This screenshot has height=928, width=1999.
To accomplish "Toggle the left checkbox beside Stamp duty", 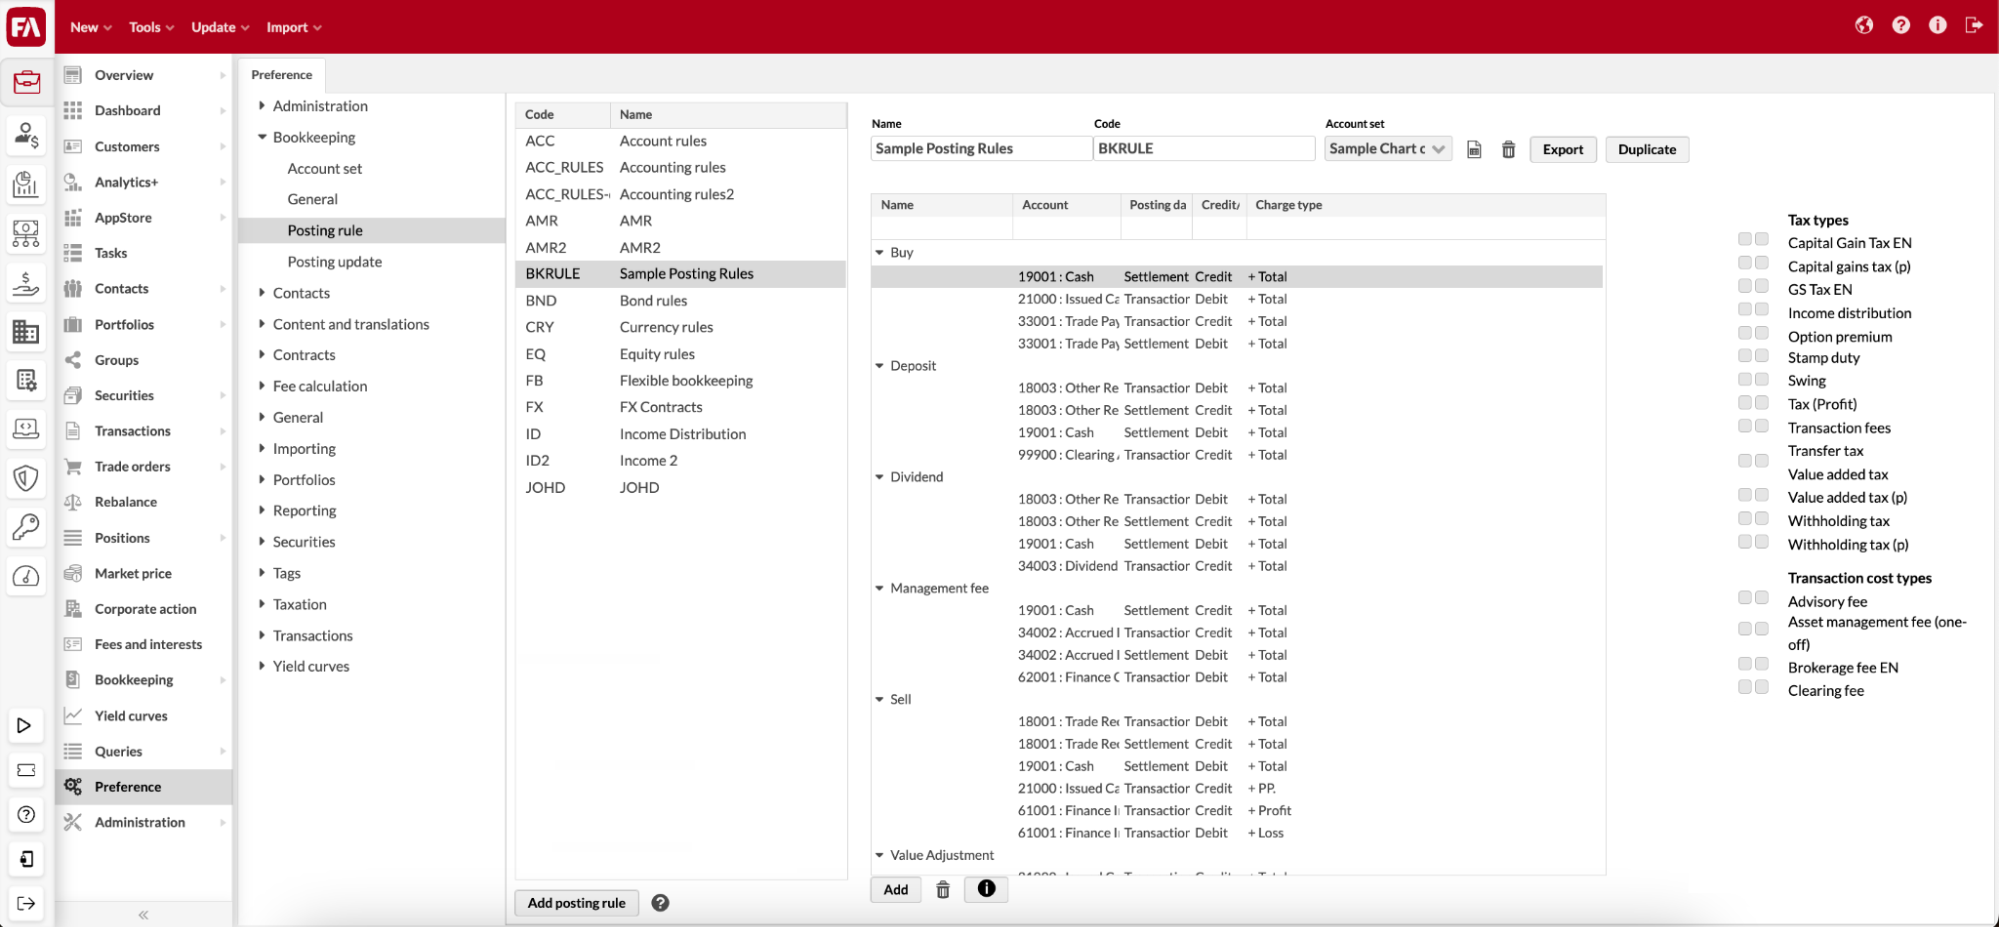I will tap(1745, 356).
